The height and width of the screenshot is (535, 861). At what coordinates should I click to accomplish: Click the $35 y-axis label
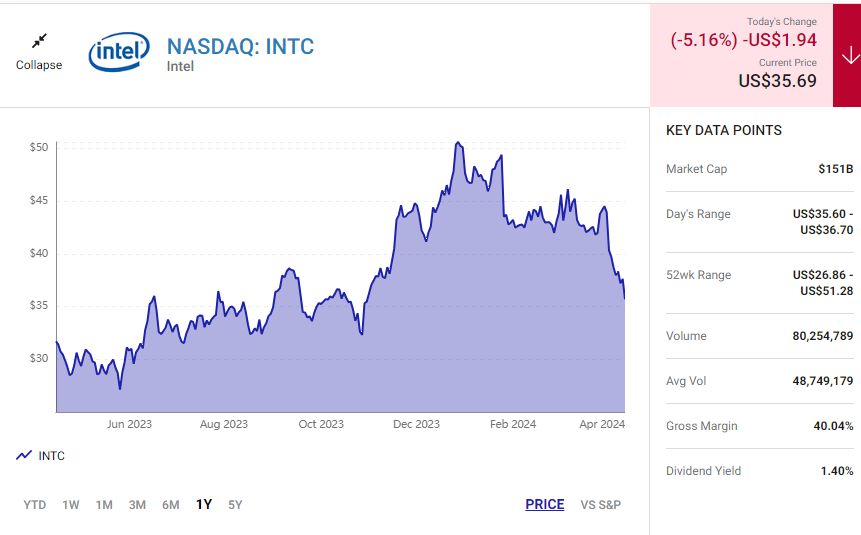pos(39,305)
